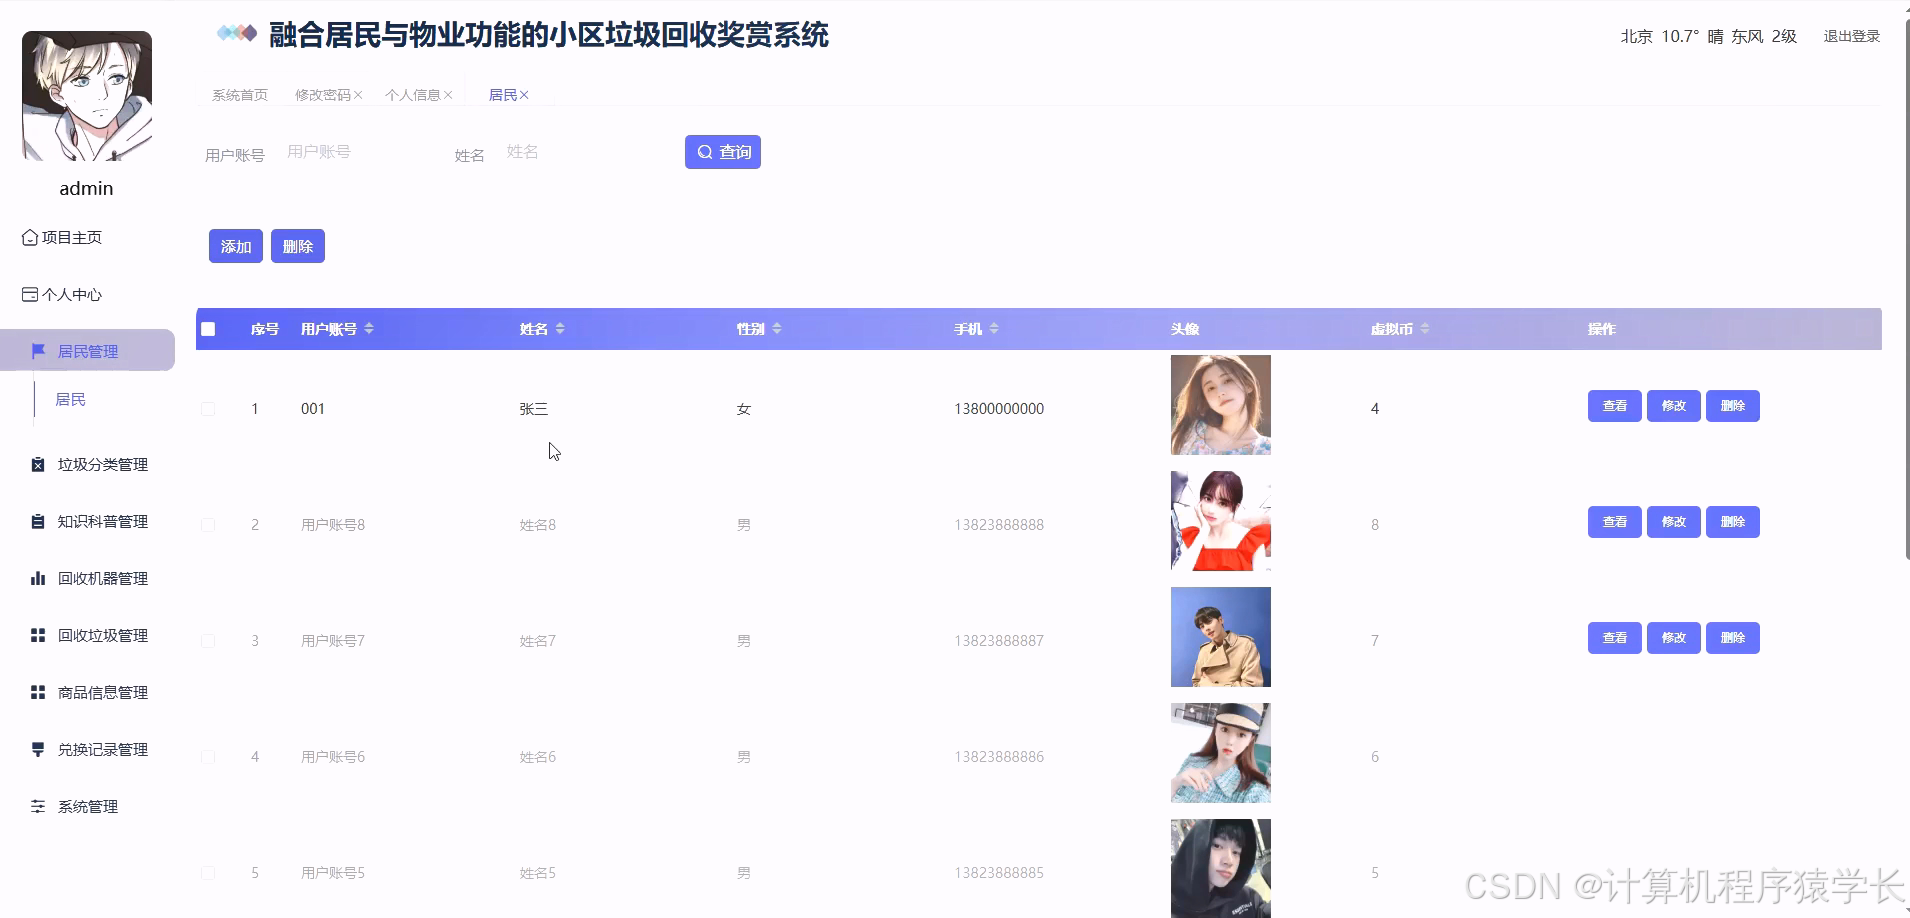Tick the checkbox beside 用户账号7
This screenshot has height=918, width=1910.
point(209,640)
